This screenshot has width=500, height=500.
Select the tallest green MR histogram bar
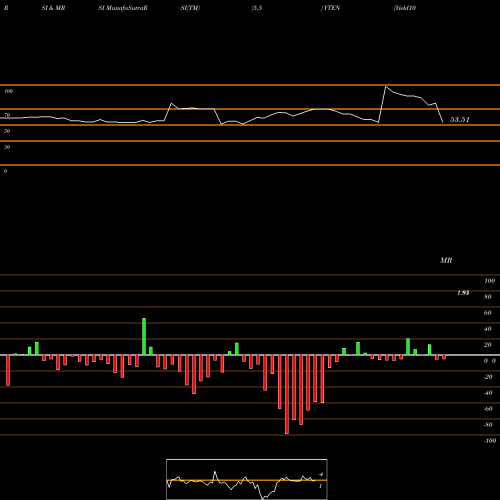(x=144, y=337)
